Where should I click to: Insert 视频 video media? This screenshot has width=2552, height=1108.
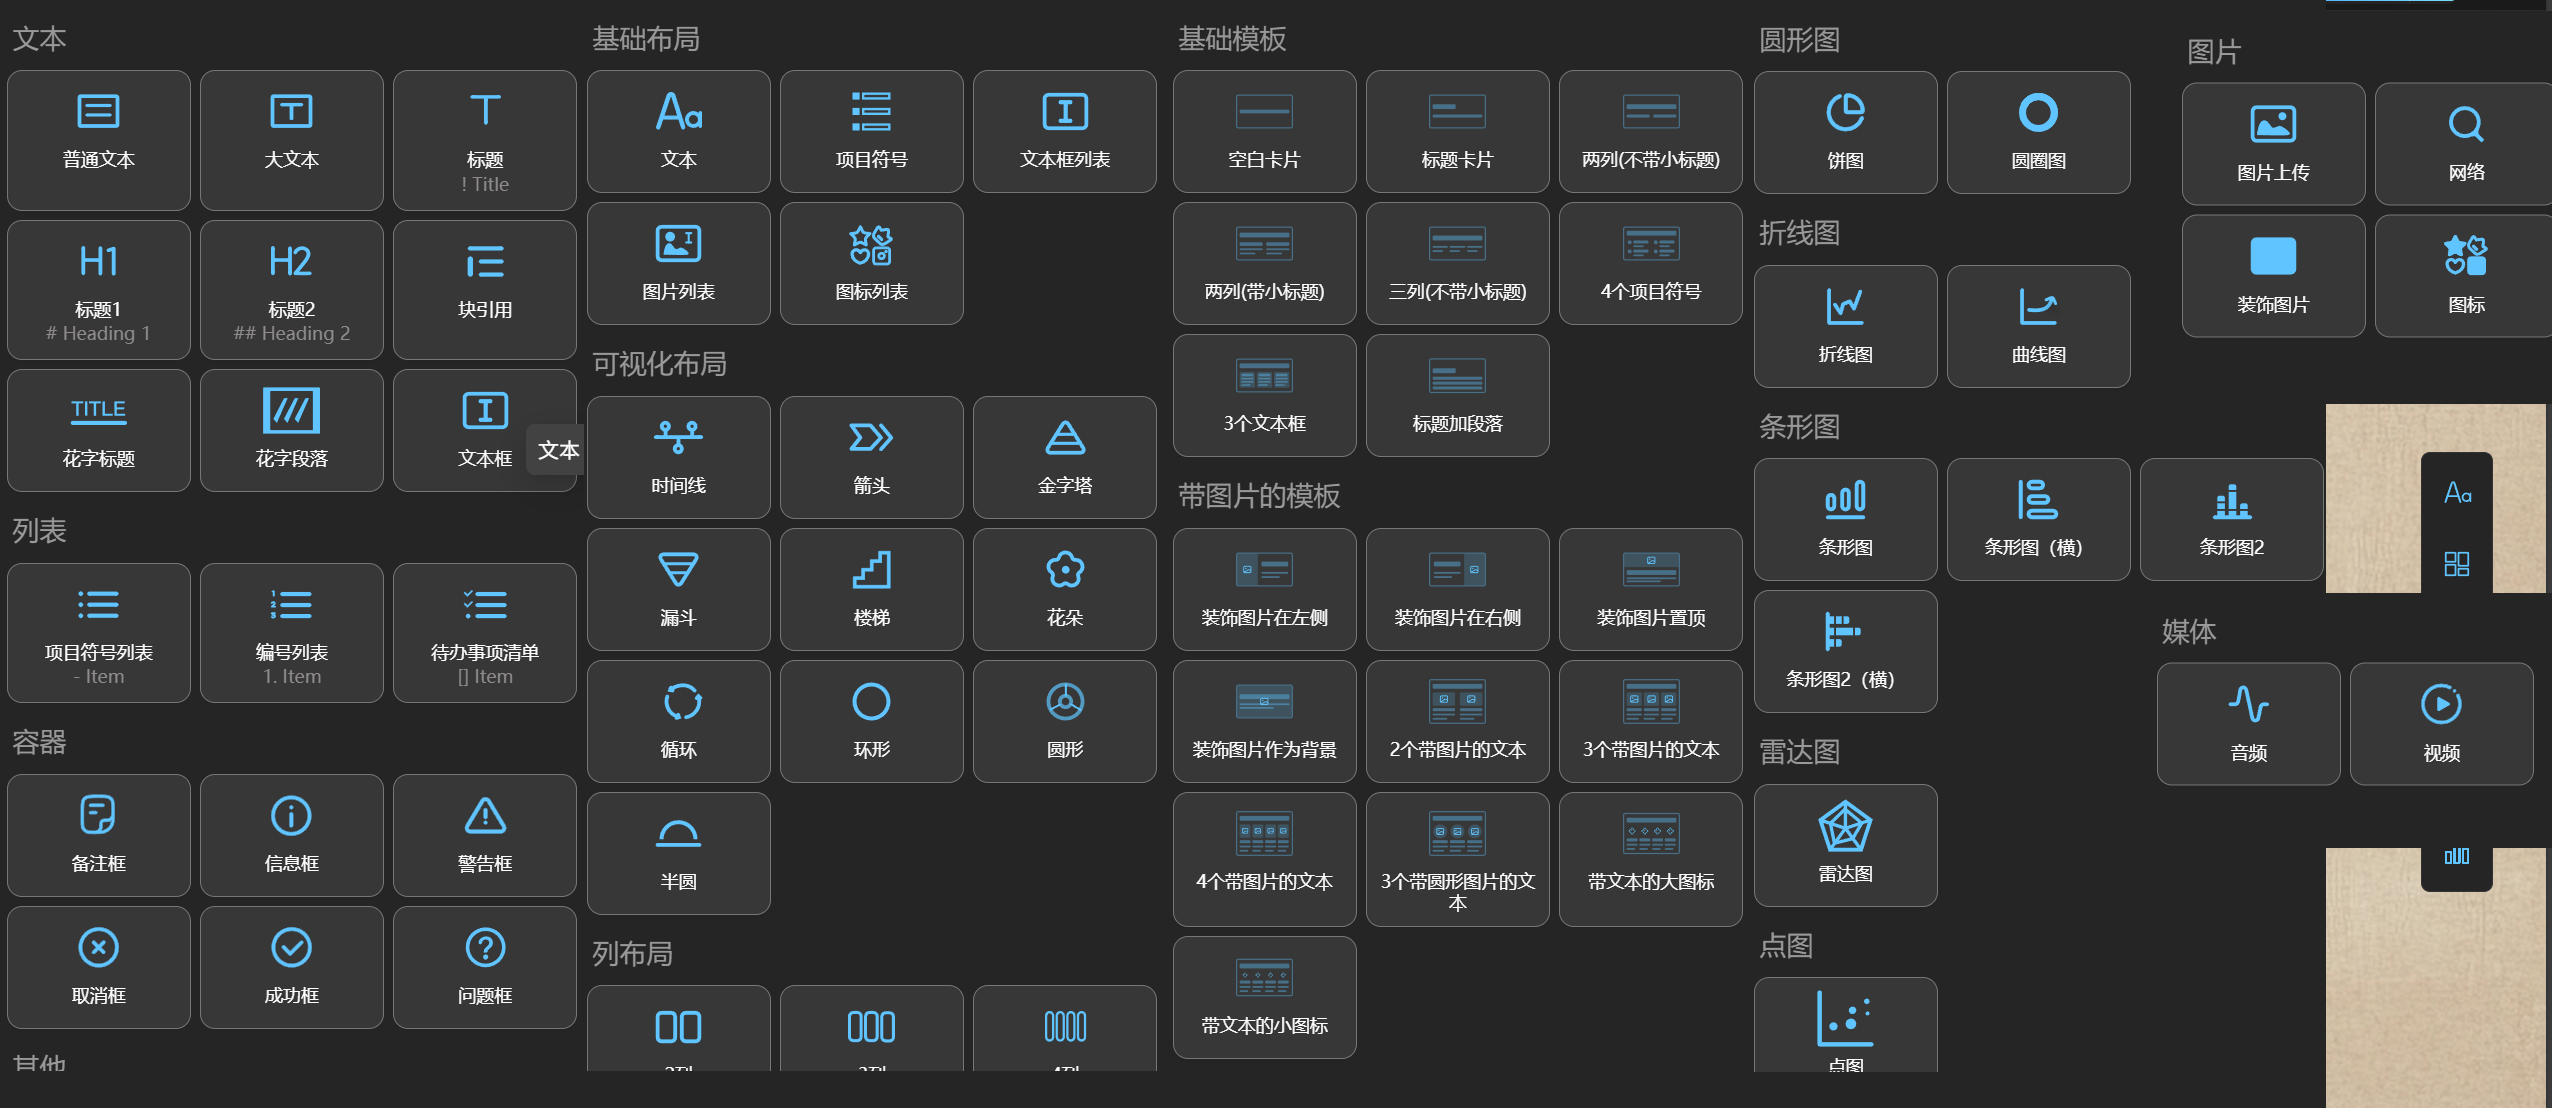click(2441, 724)
